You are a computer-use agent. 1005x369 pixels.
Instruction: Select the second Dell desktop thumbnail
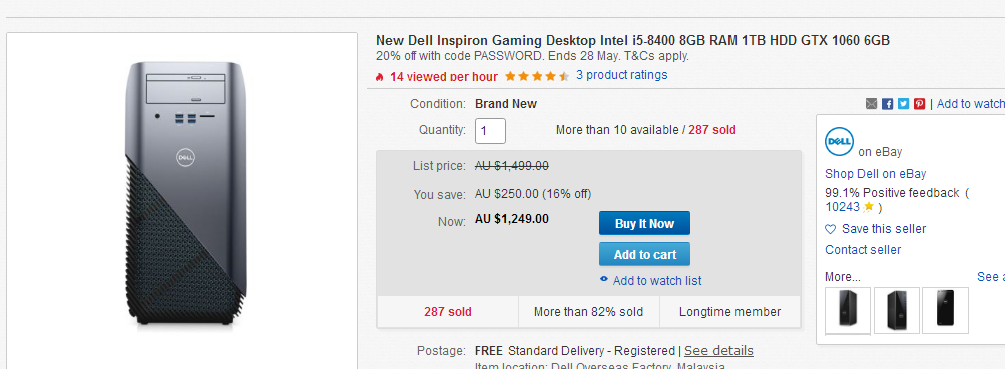[897, 310]
